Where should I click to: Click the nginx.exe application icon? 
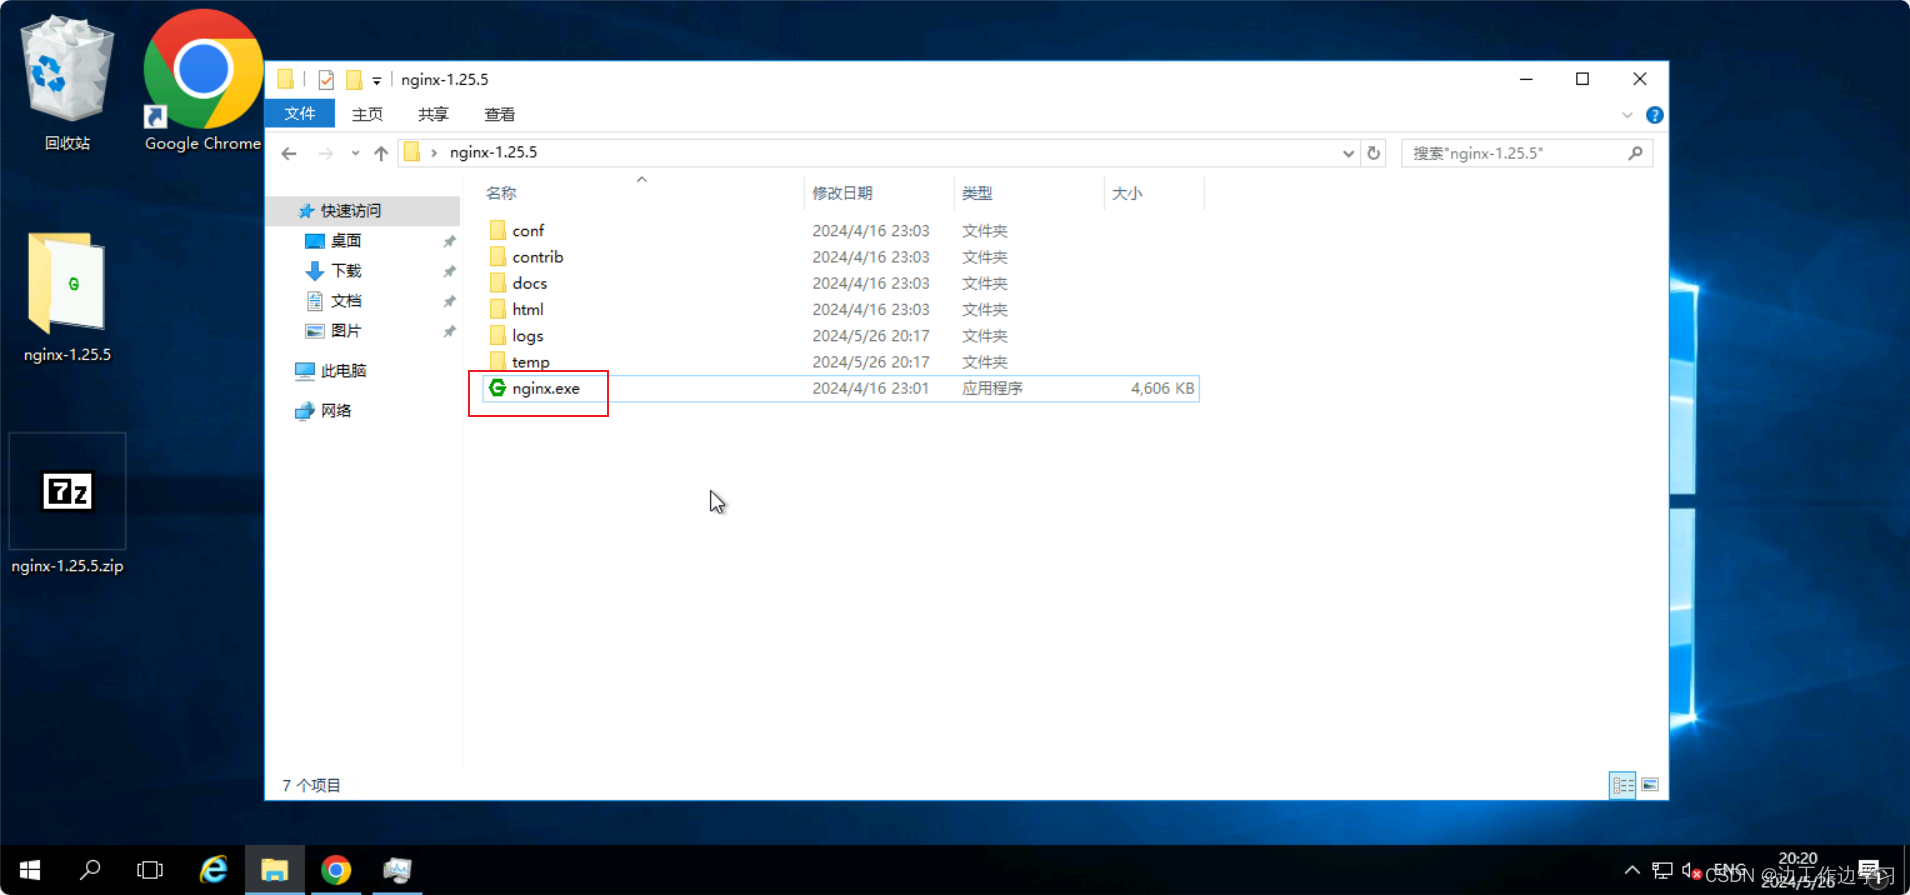[x=497, y=388]
